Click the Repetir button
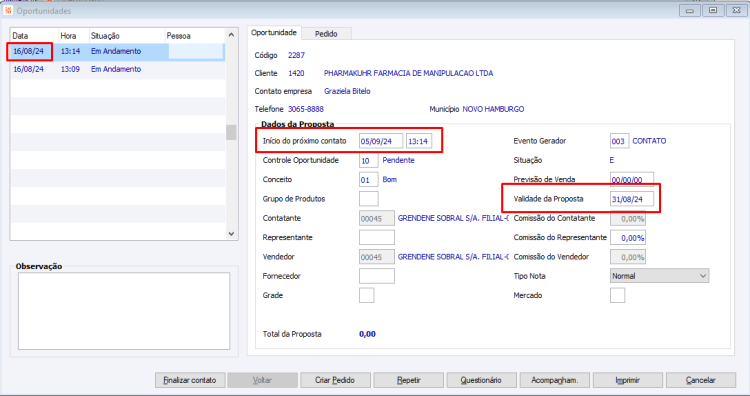This screenshot has height=396, width=750. pos(408,380)
